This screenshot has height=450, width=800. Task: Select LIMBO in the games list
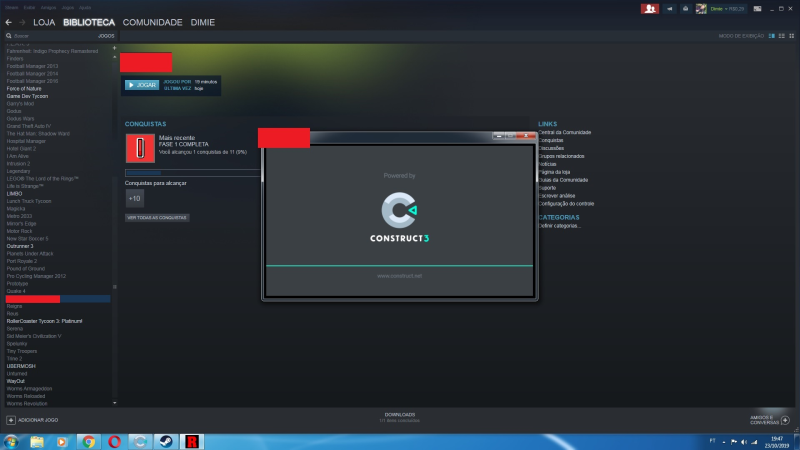click(14, 194)
